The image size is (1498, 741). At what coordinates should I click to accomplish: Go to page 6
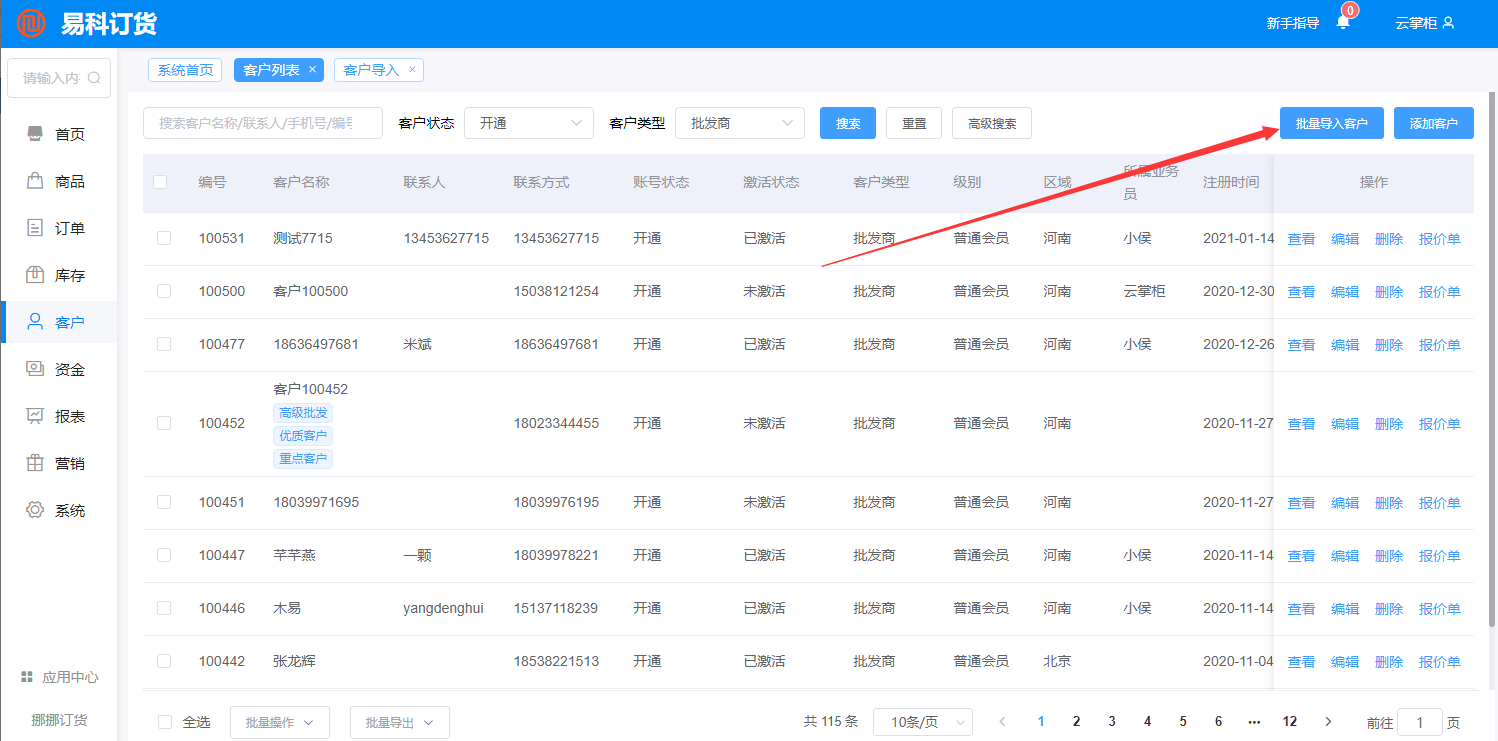[1218, 721]
